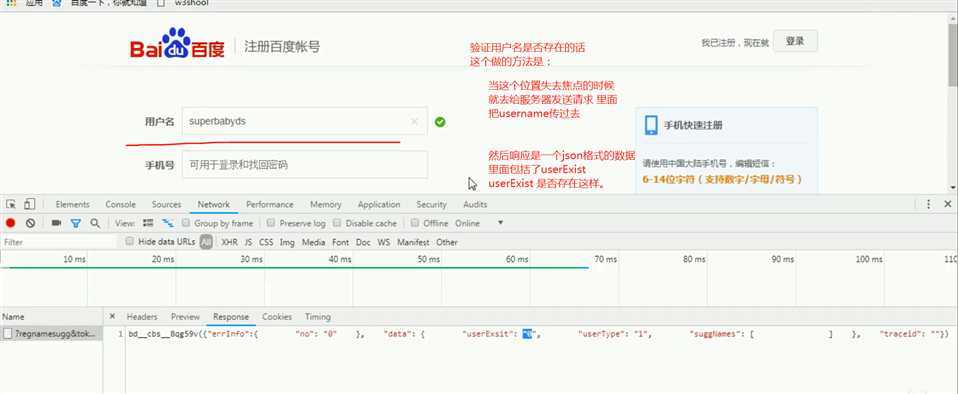
Task: Select the ?regnamesugg&tok request row
Action: click(51, 334)
